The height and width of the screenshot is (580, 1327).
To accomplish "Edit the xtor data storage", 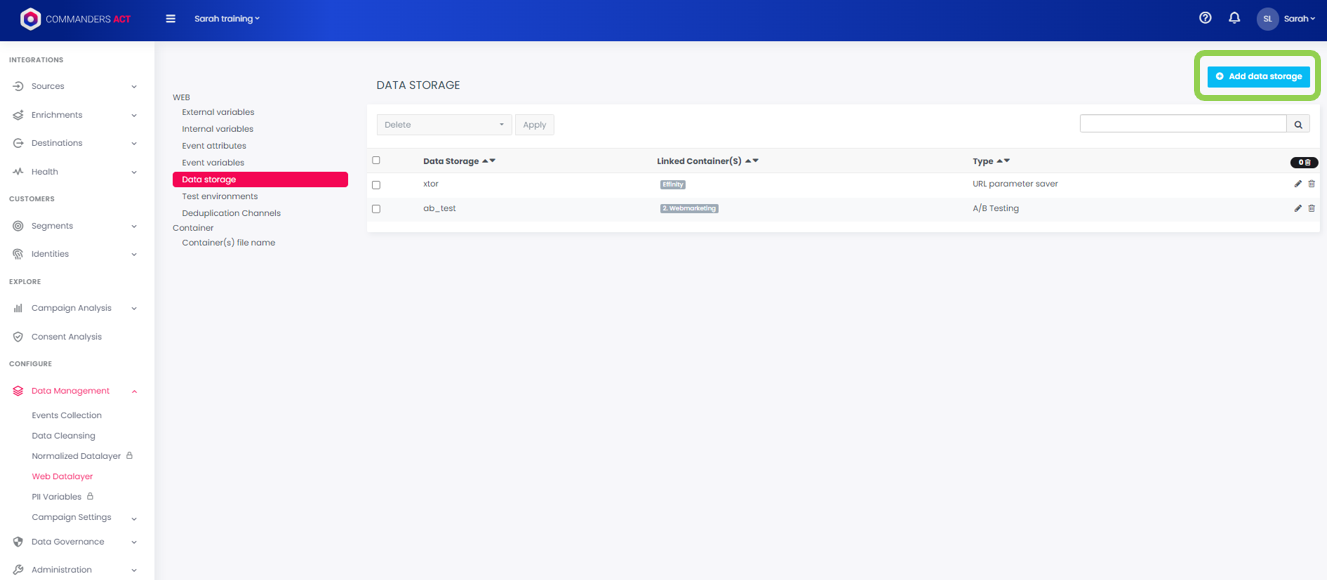I will pos(1298,184).
